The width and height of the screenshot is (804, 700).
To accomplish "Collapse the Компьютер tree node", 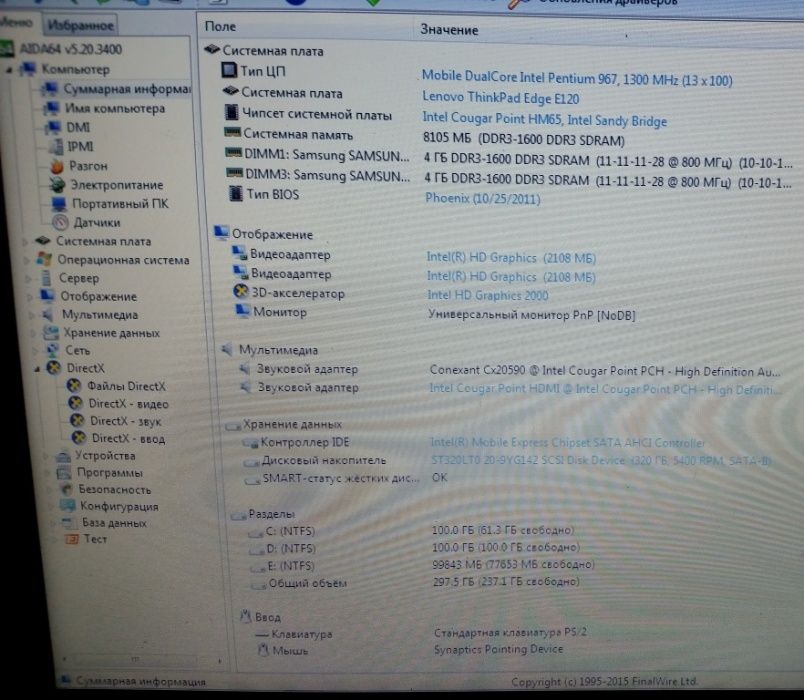I will pos(9,70).
